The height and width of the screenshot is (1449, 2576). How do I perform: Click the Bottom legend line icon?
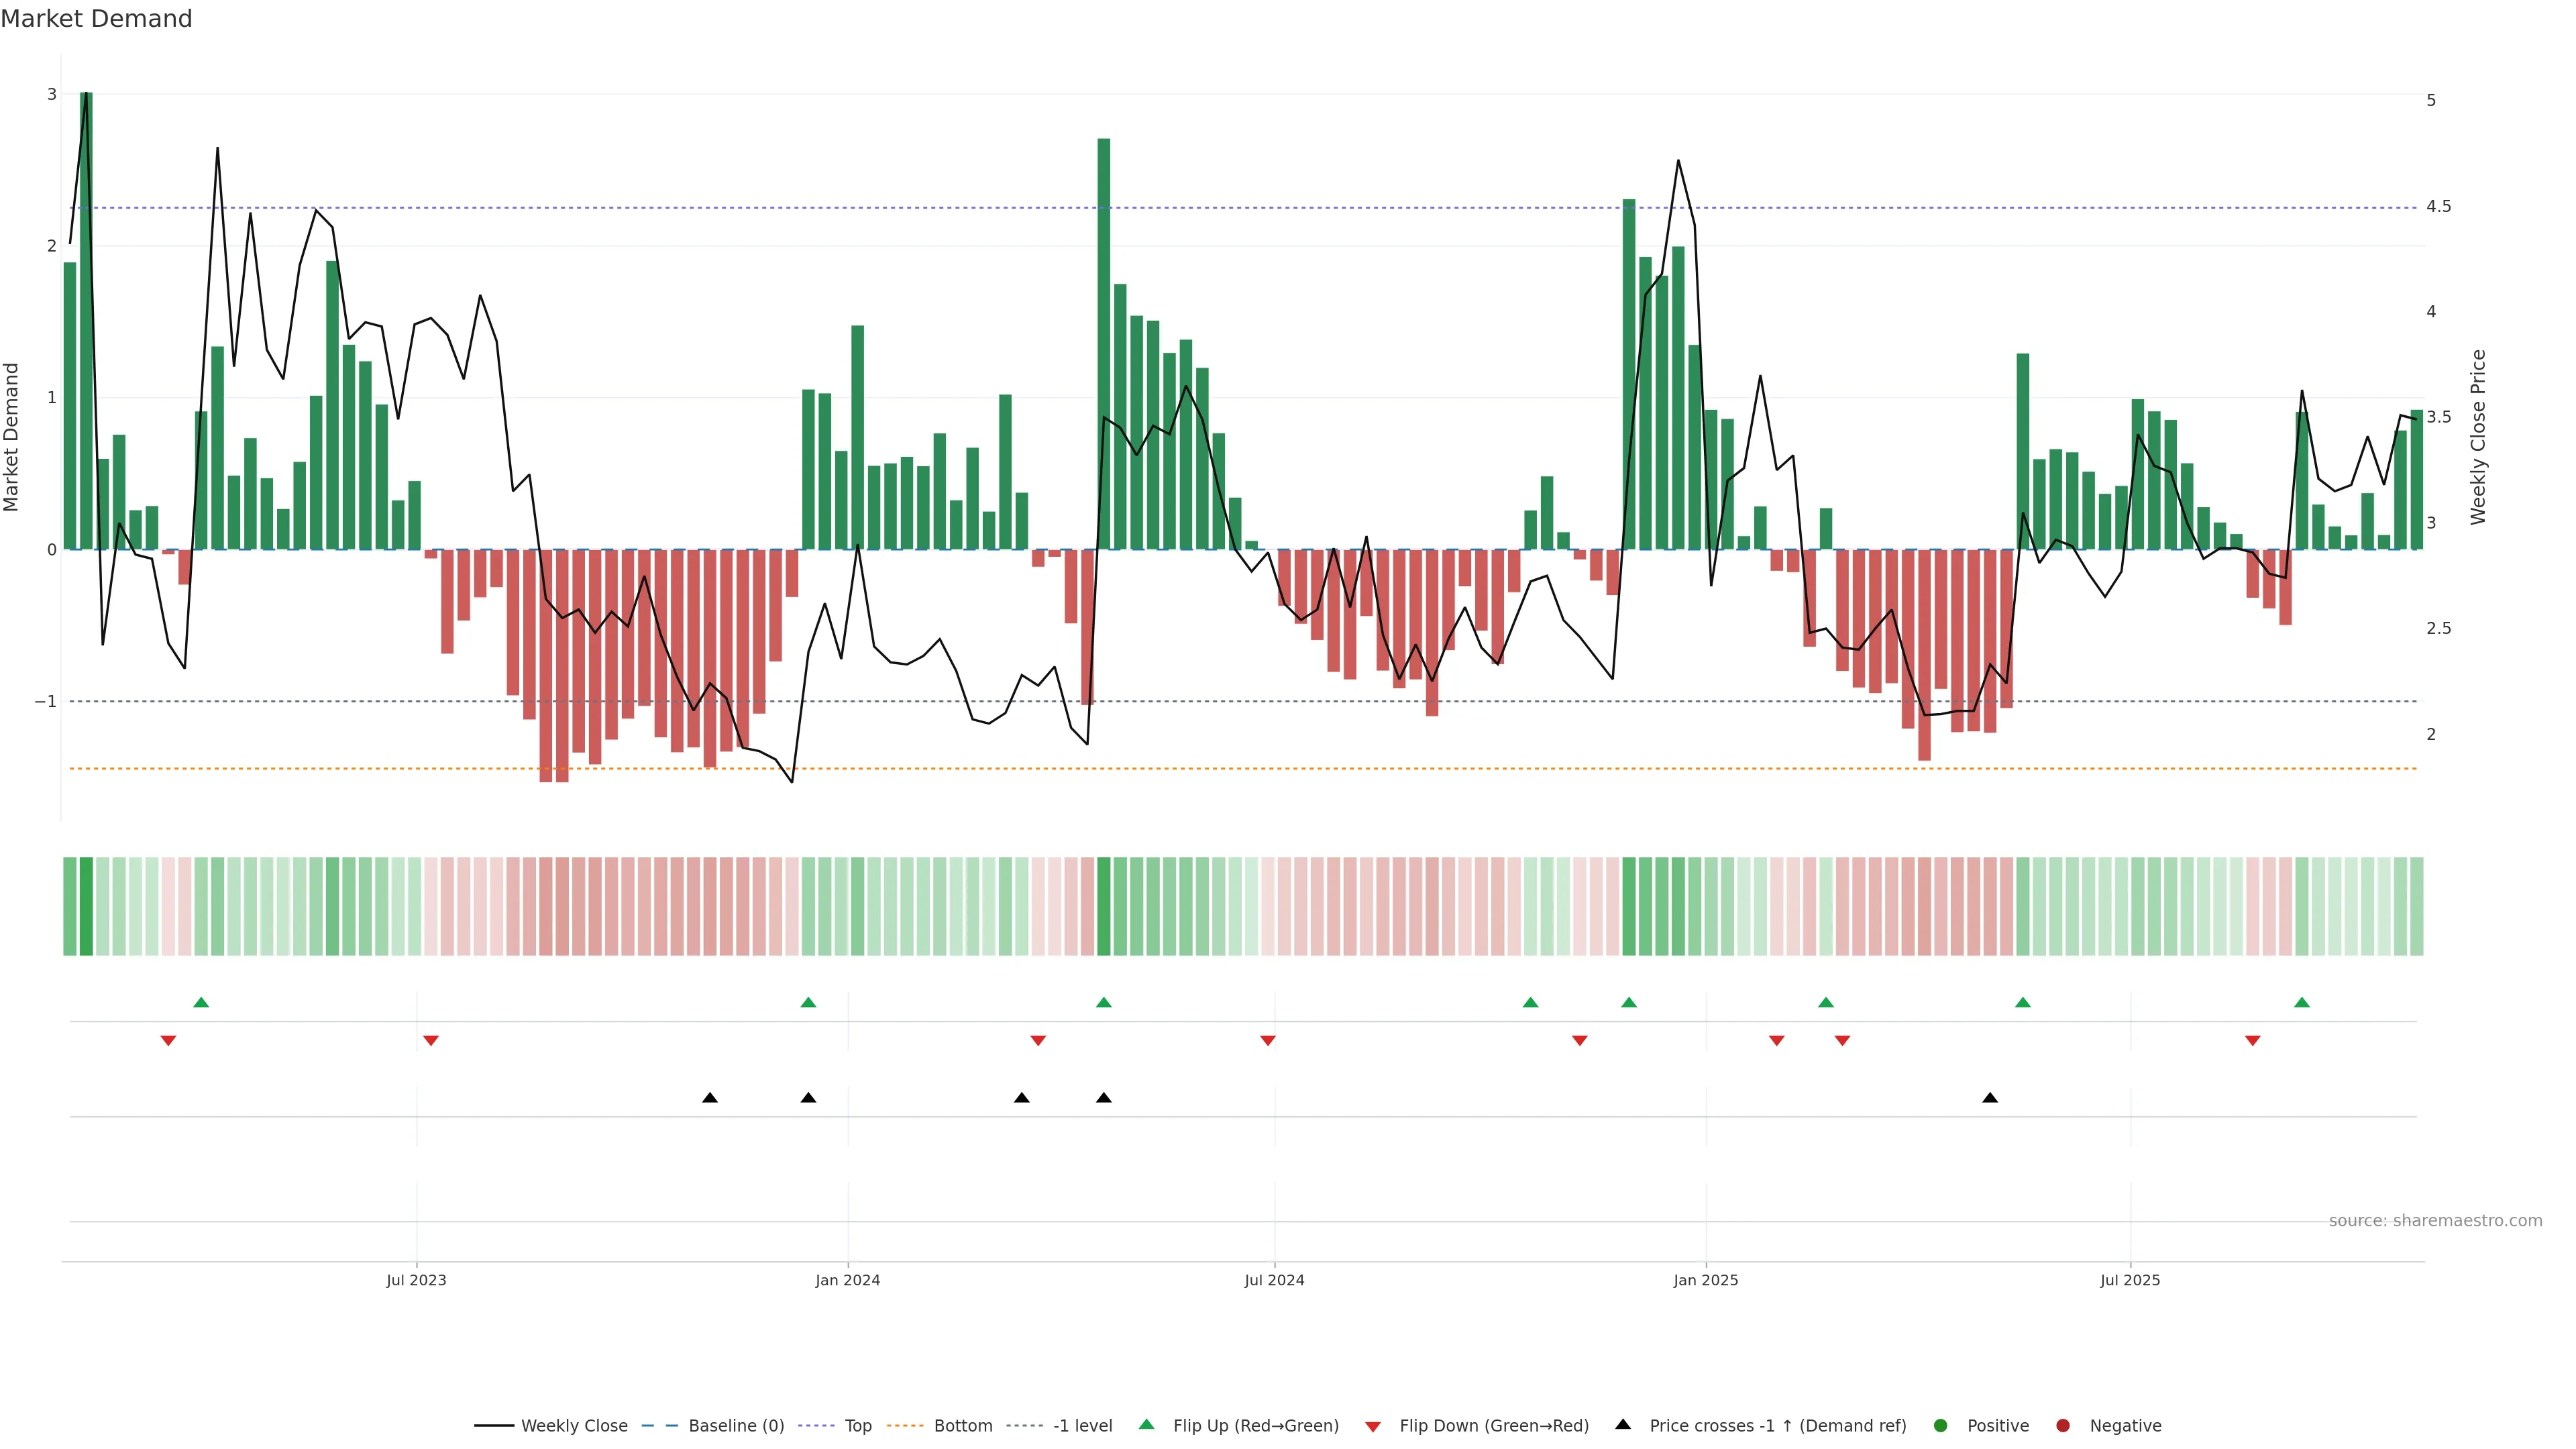pos(906,1425)
